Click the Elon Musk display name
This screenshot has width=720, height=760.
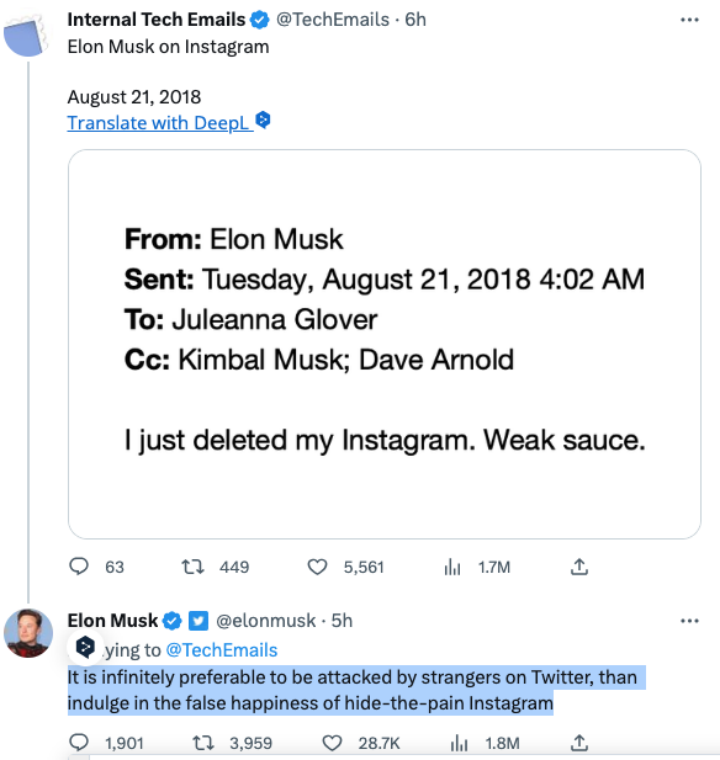[113, 621]
